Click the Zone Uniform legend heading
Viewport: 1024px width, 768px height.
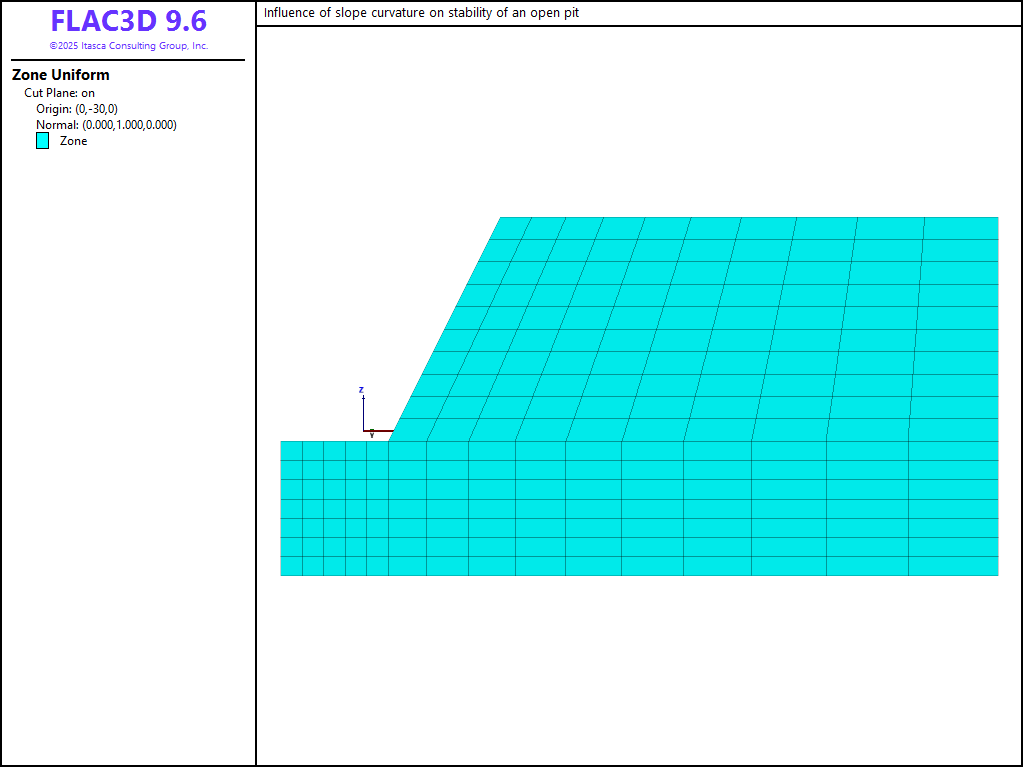[x=61, y=75]
